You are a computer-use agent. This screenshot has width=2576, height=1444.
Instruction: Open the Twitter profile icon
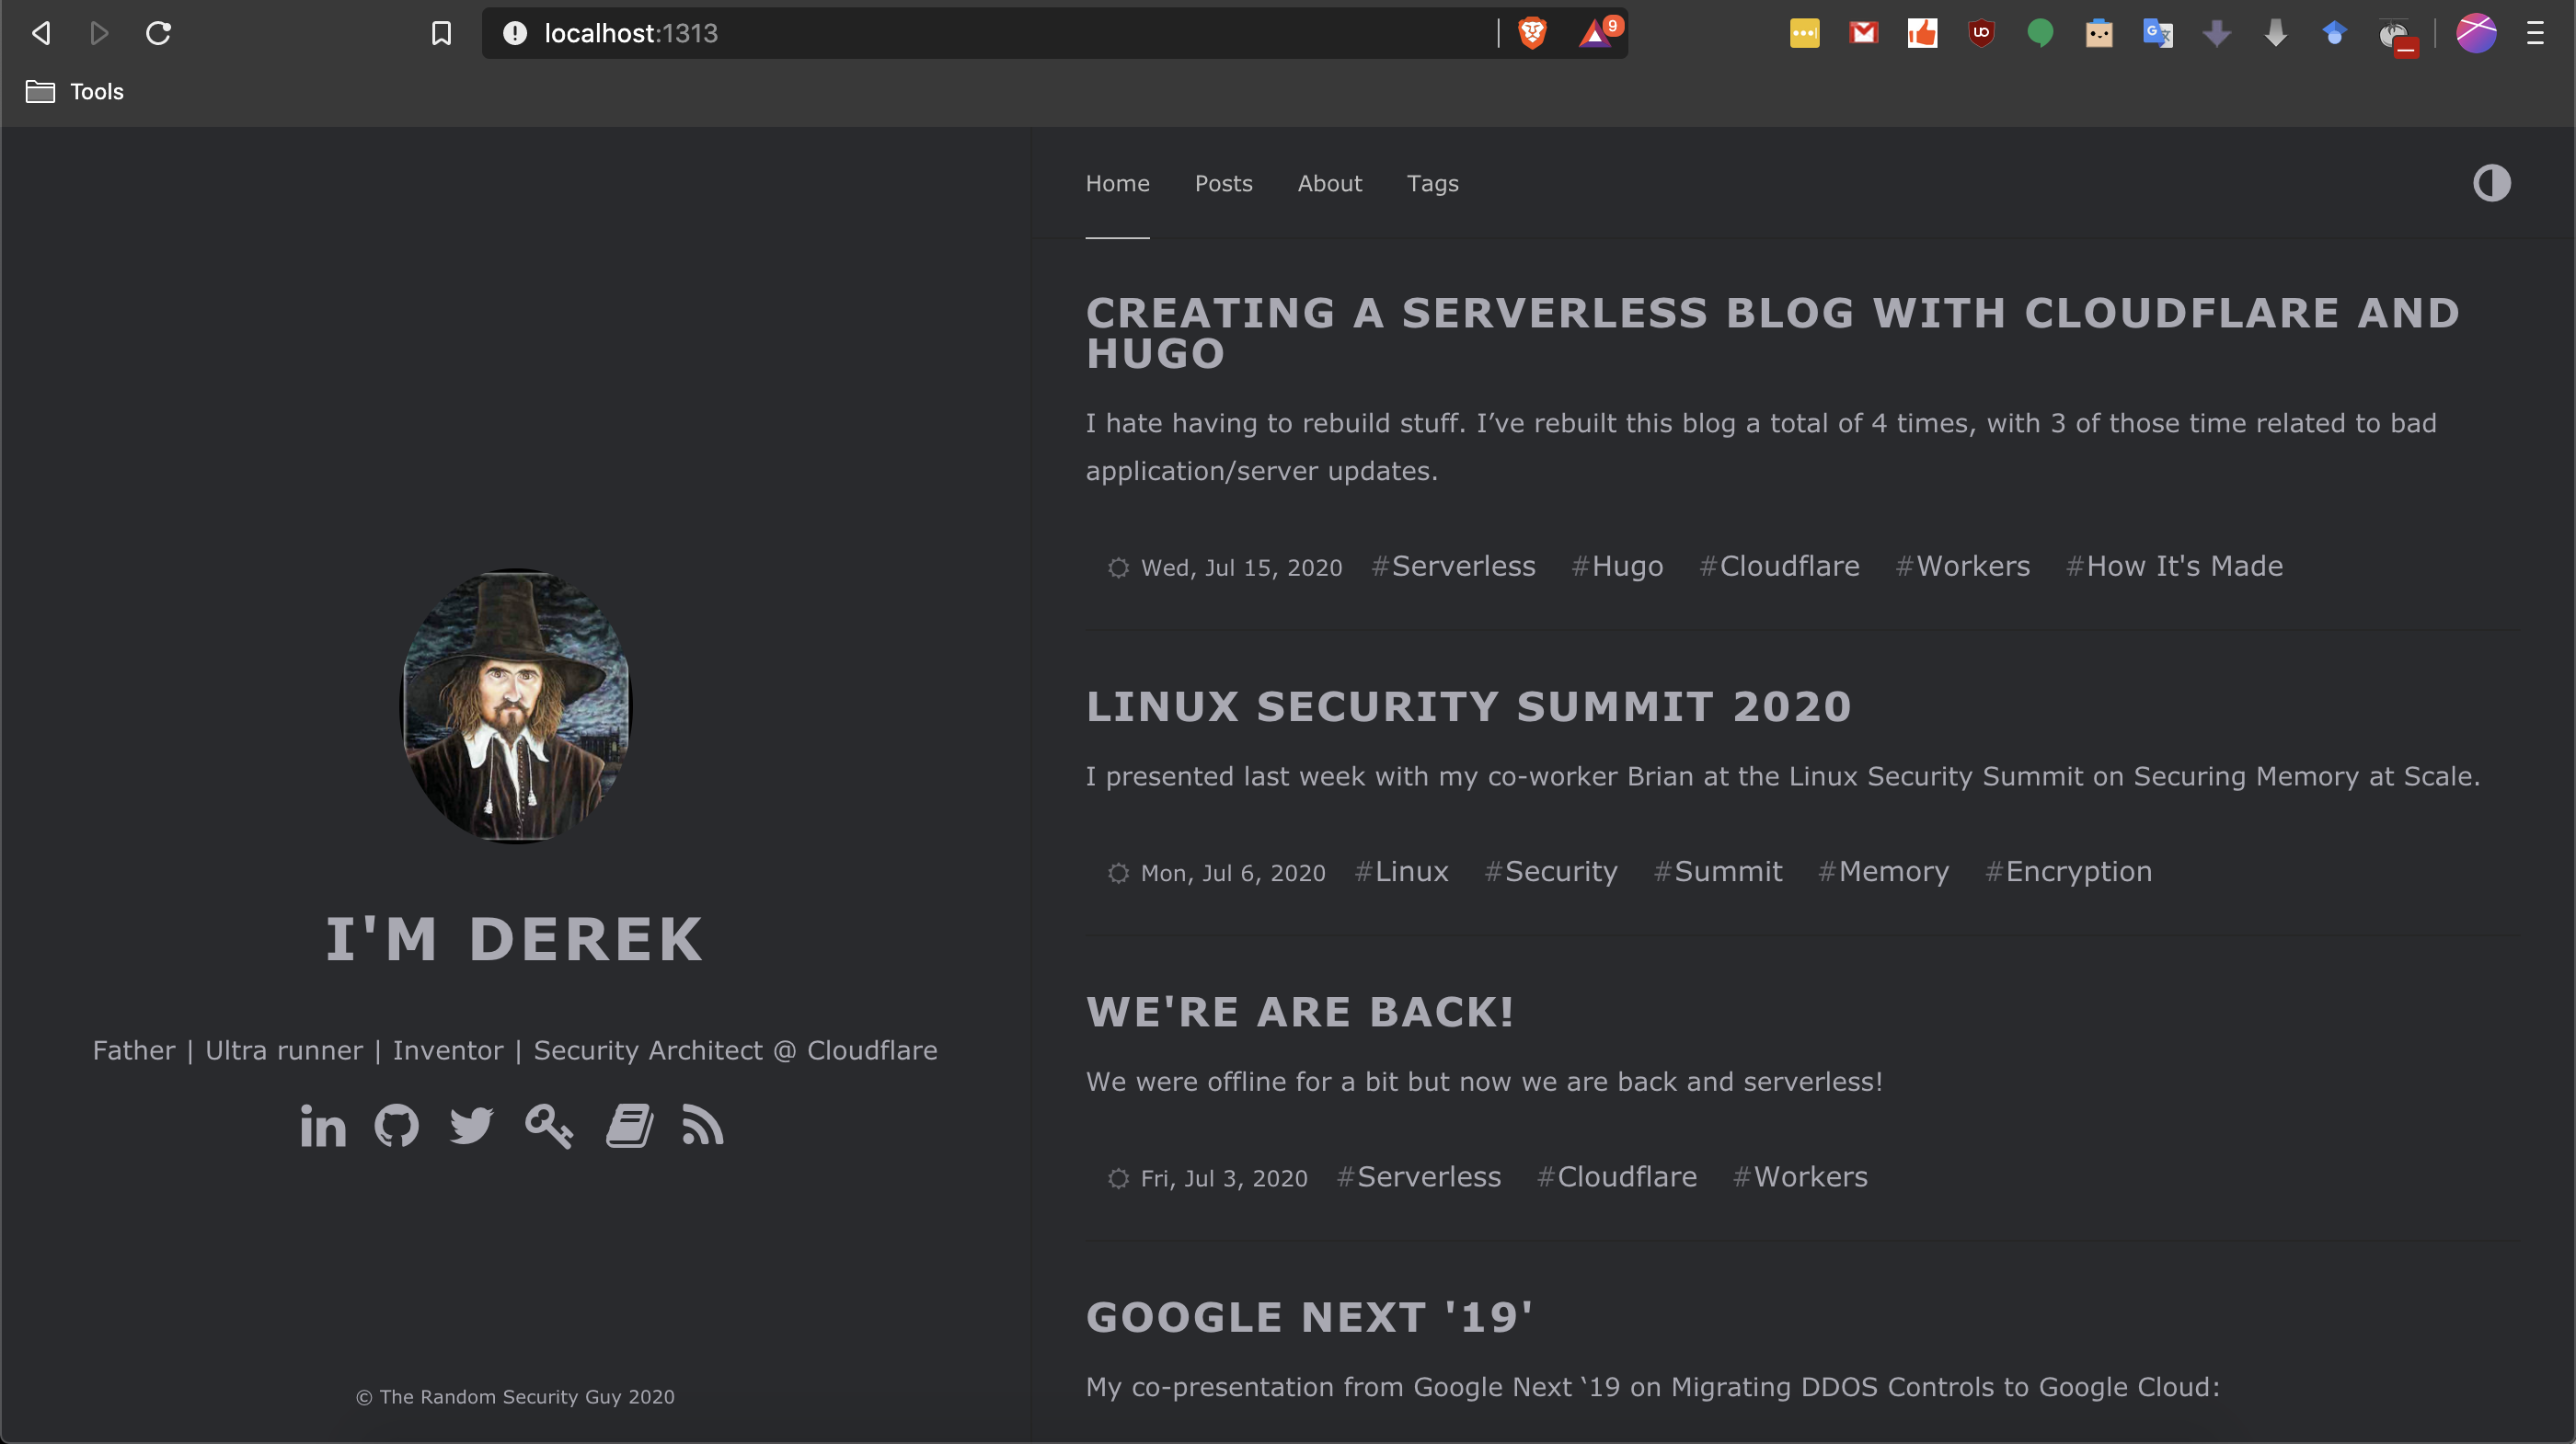472,1126
